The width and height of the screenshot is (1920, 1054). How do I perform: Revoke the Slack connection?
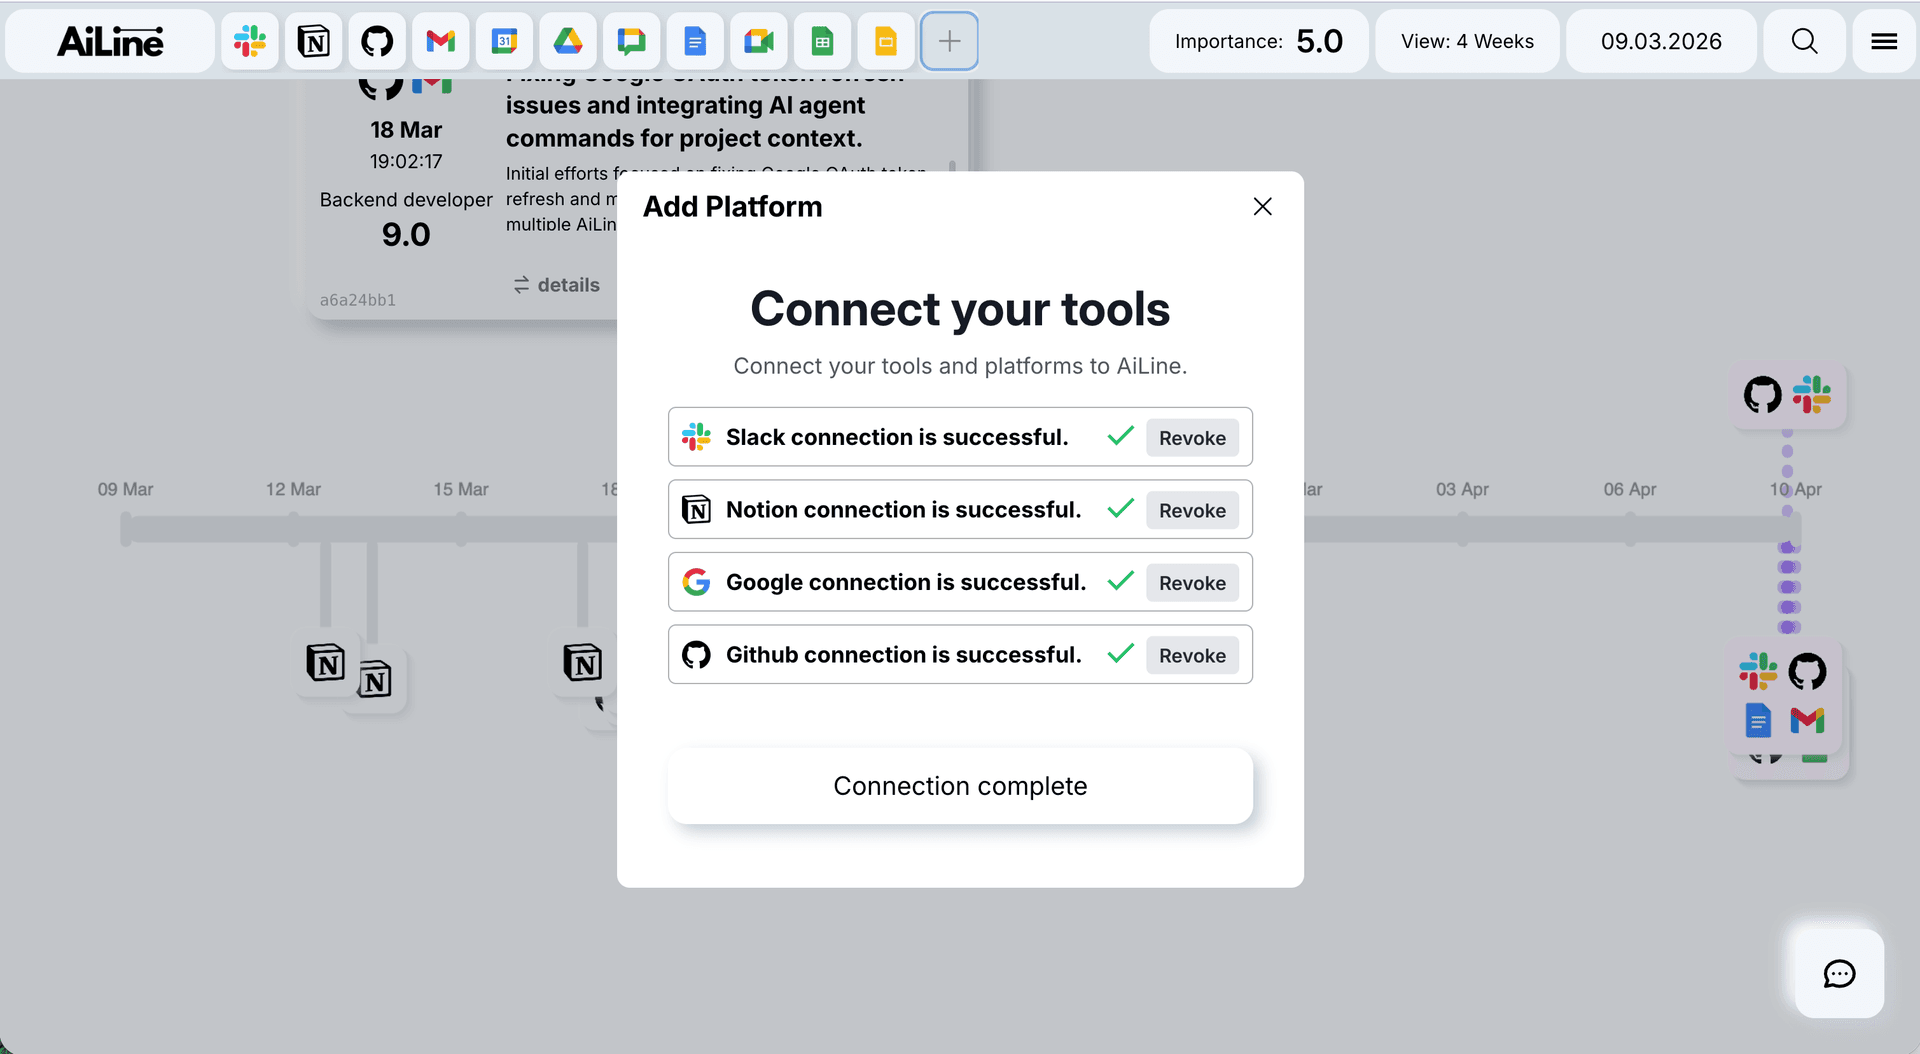(1192, 438)
